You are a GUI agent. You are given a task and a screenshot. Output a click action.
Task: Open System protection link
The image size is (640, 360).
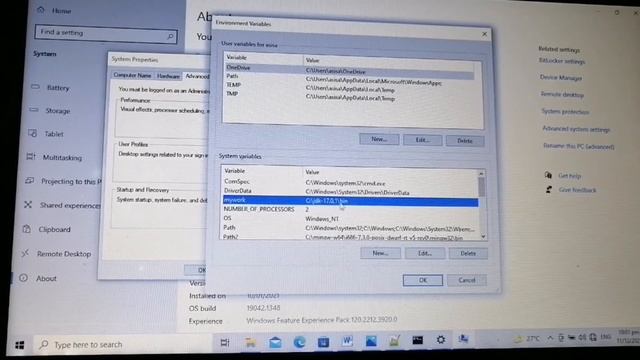(x=565, y=111)
